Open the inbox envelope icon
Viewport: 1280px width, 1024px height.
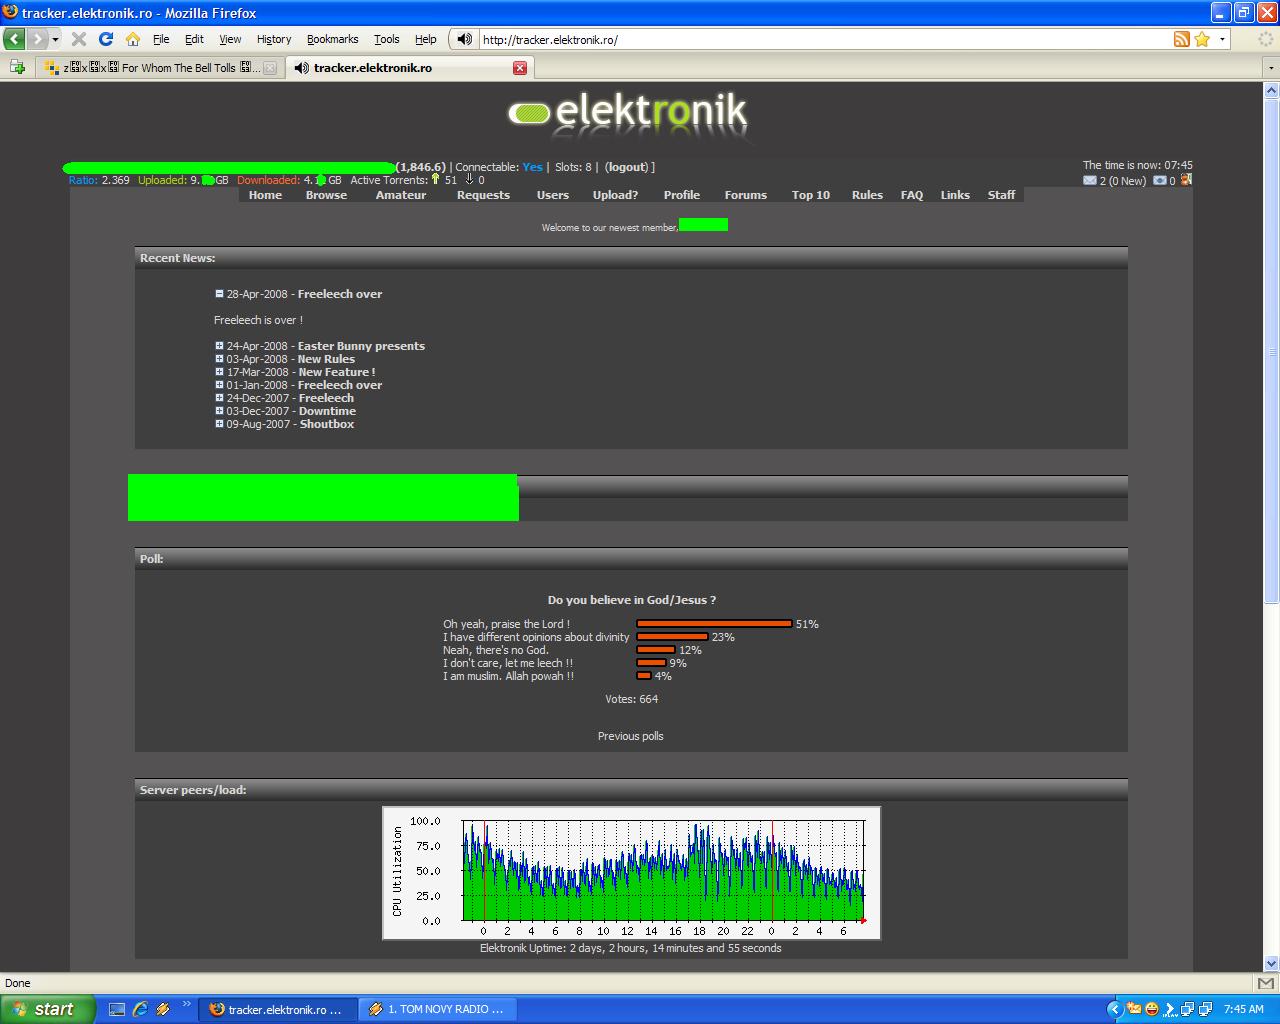1090,181
